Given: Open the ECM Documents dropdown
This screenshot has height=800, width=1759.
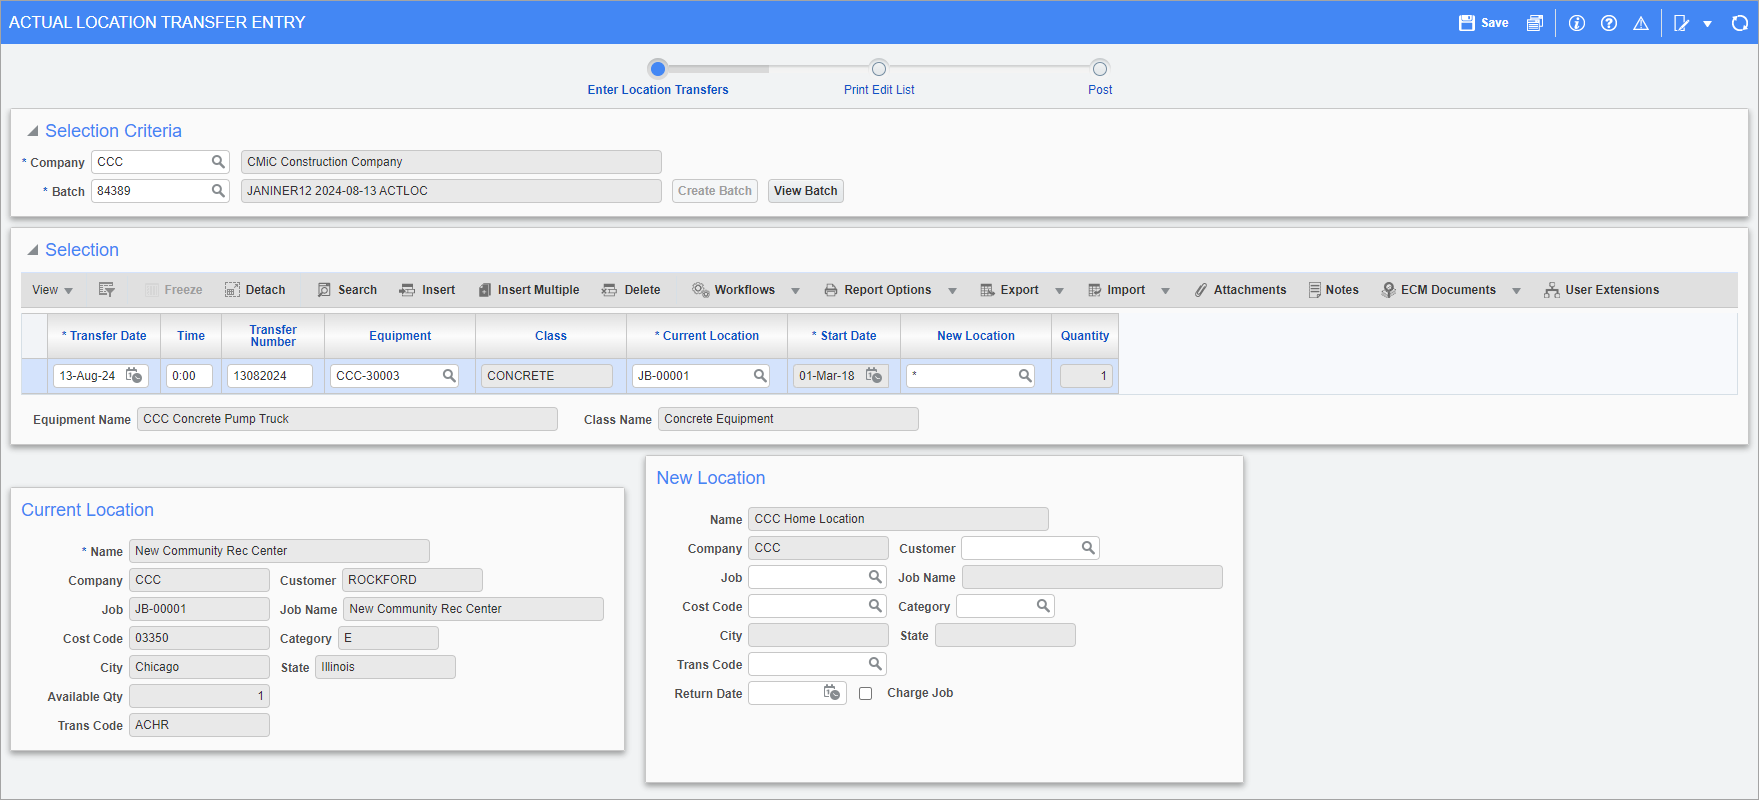Looking at the screenshot, I should 1516,291.
